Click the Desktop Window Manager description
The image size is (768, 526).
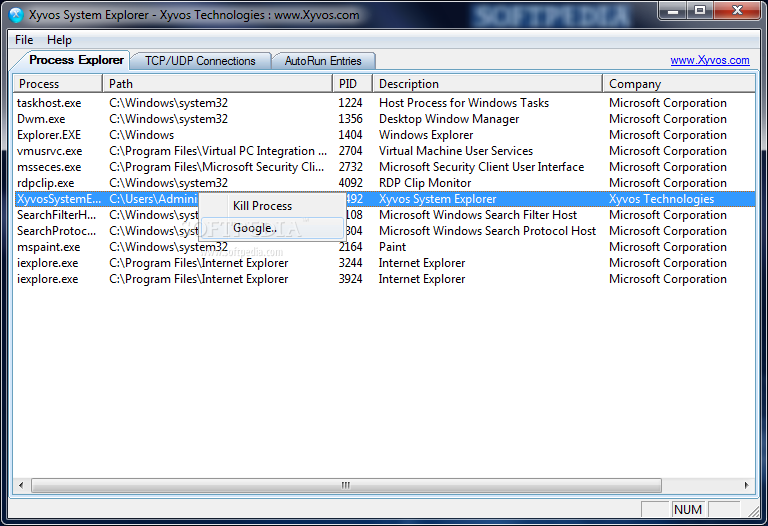pos(449,119)
